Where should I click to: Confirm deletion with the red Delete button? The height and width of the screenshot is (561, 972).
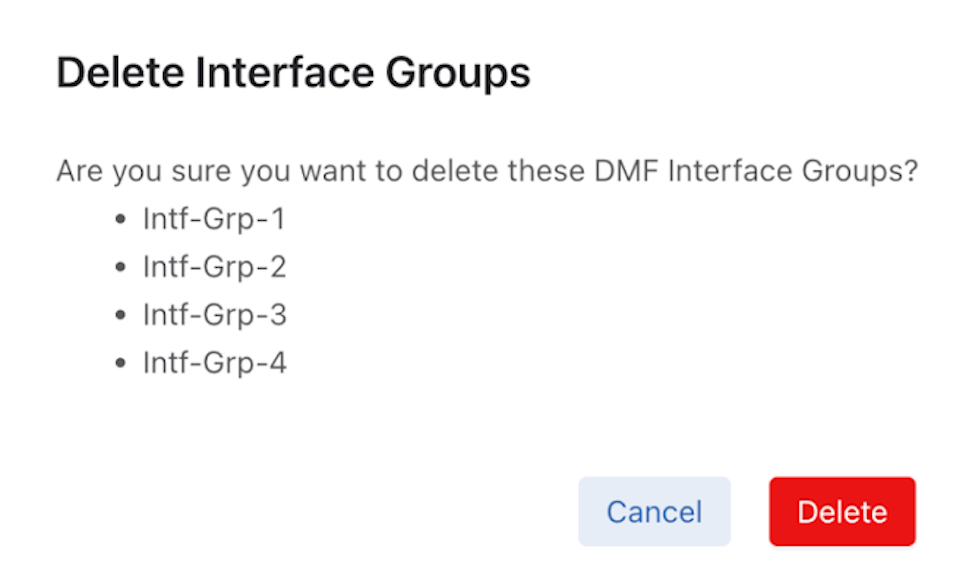point(842,511)
